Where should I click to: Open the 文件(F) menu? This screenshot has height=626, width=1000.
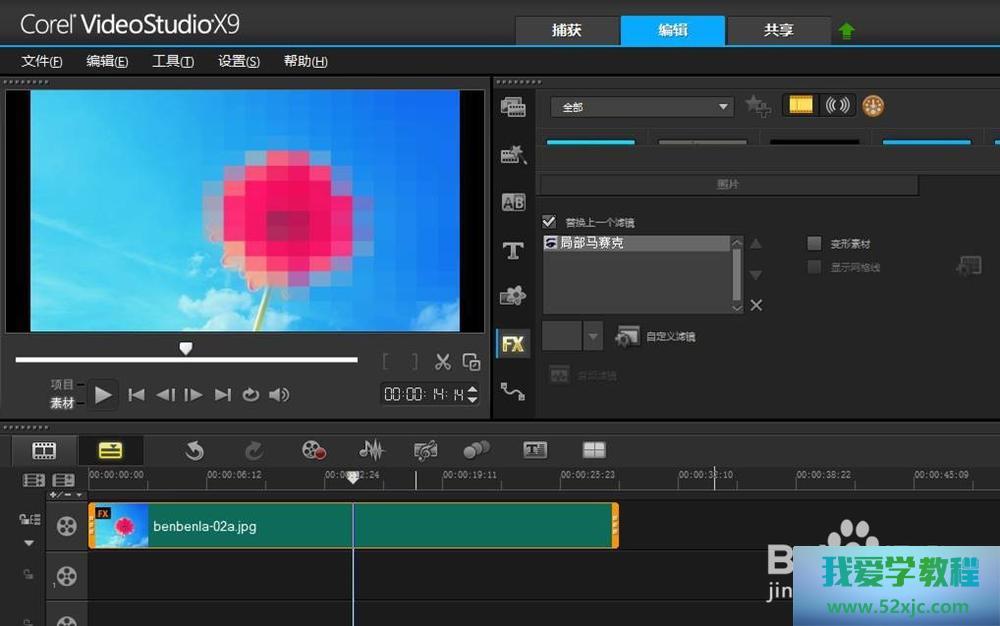(x=42, y=62)
